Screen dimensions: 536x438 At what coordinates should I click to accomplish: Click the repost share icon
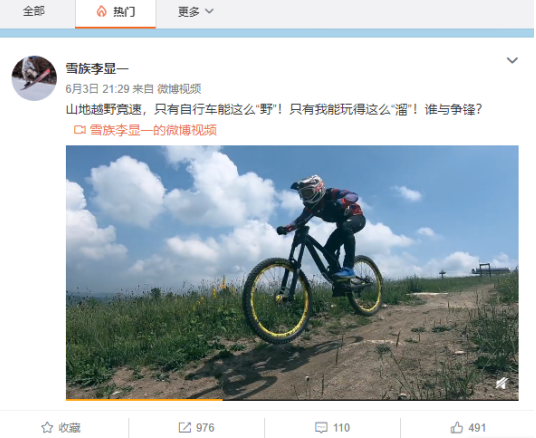pyautogui.click(x=185, y=427)
